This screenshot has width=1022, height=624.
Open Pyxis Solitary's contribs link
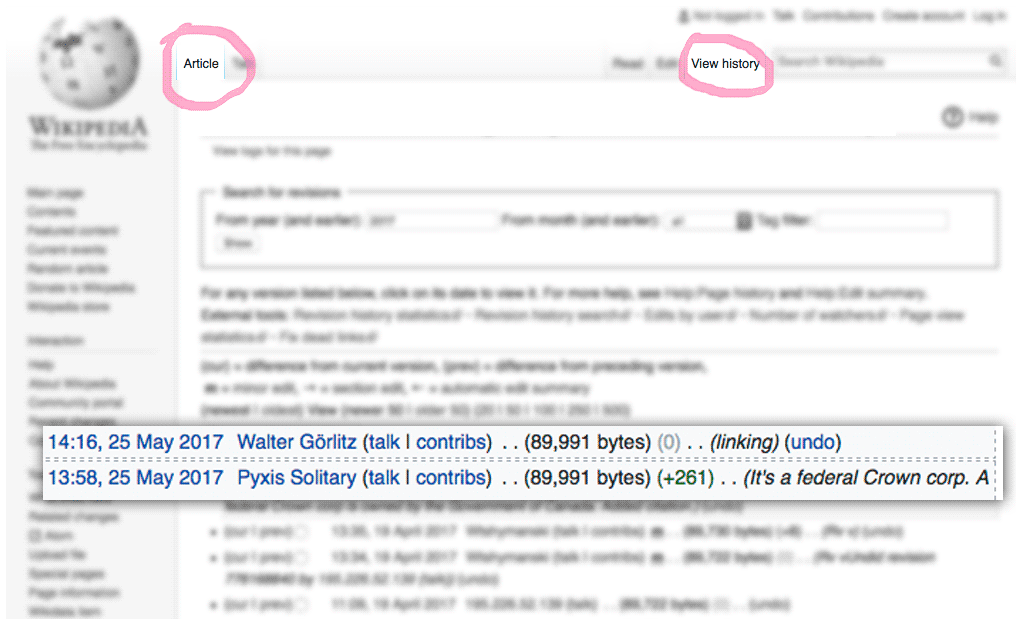point(453,478)
